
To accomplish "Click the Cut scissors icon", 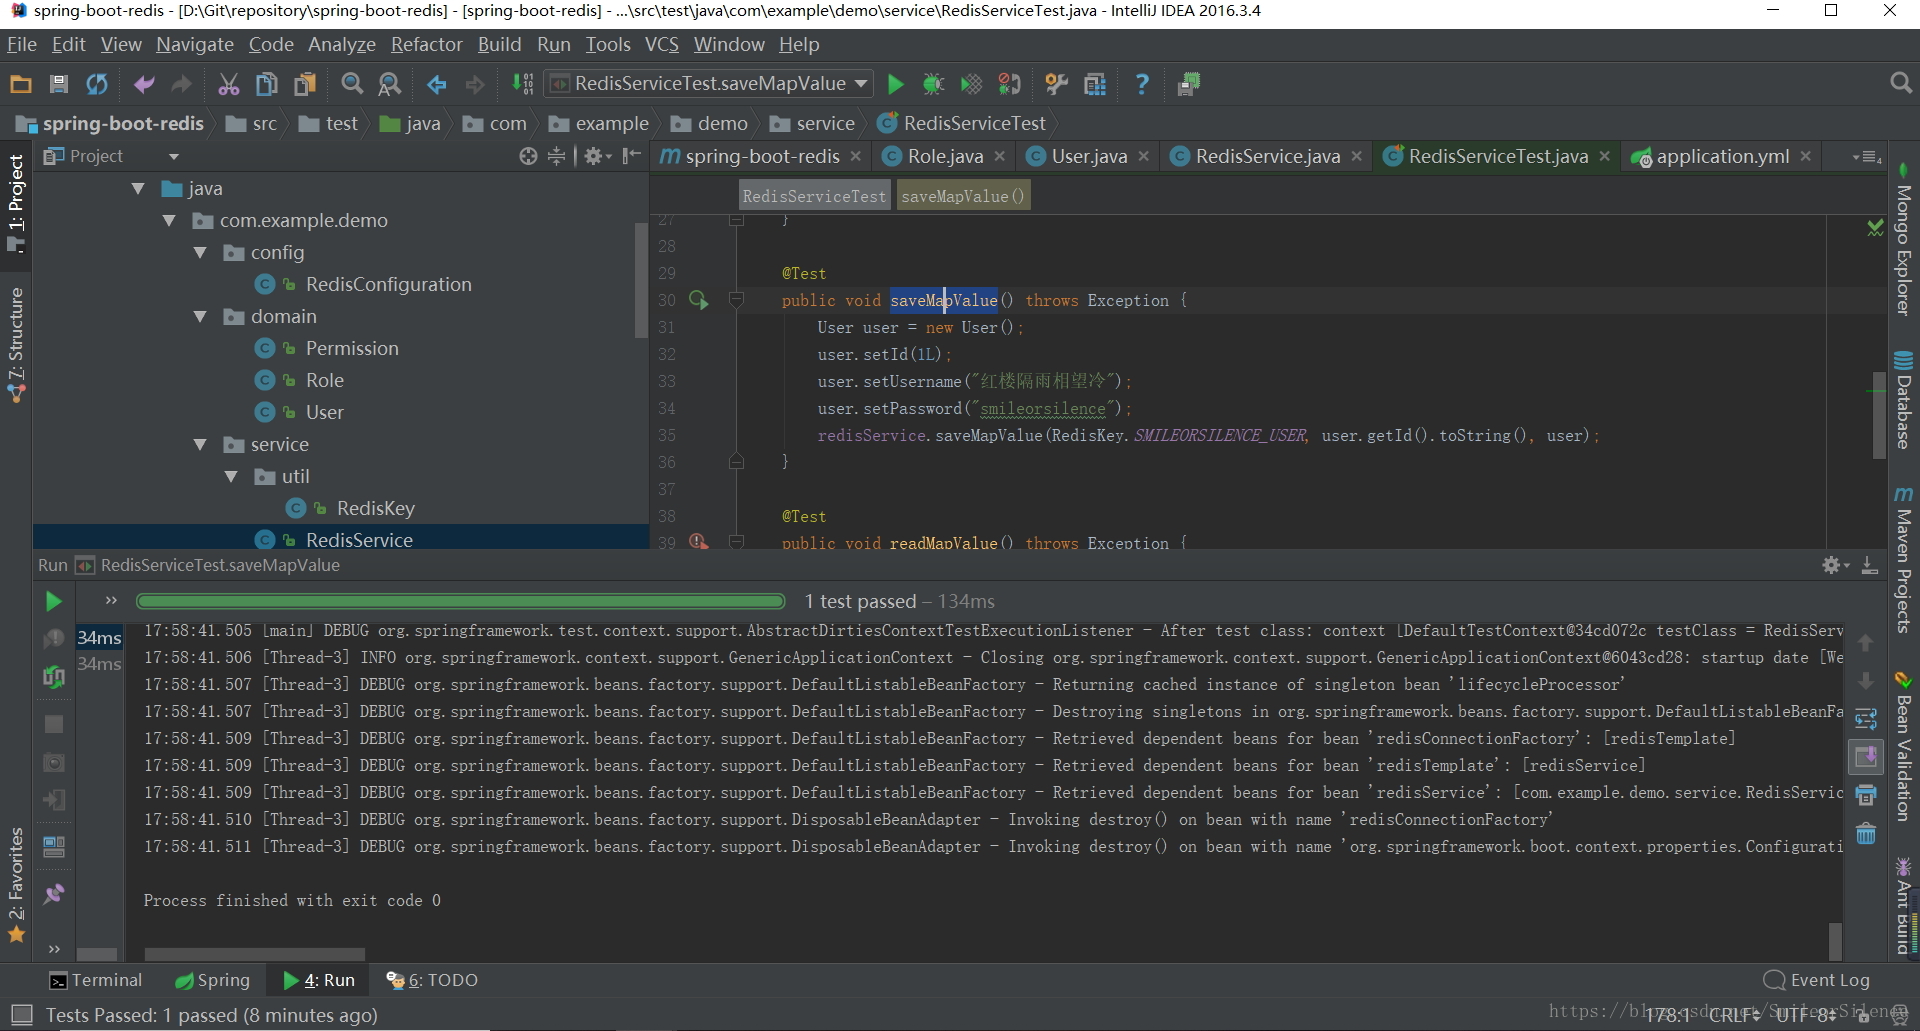I will (229, 84).
